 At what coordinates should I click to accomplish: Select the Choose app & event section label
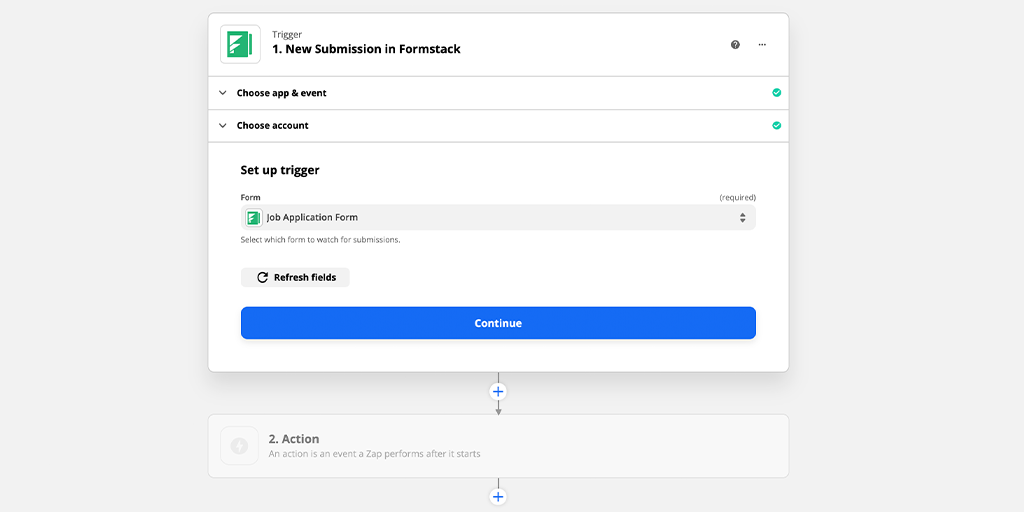[282, 93]
